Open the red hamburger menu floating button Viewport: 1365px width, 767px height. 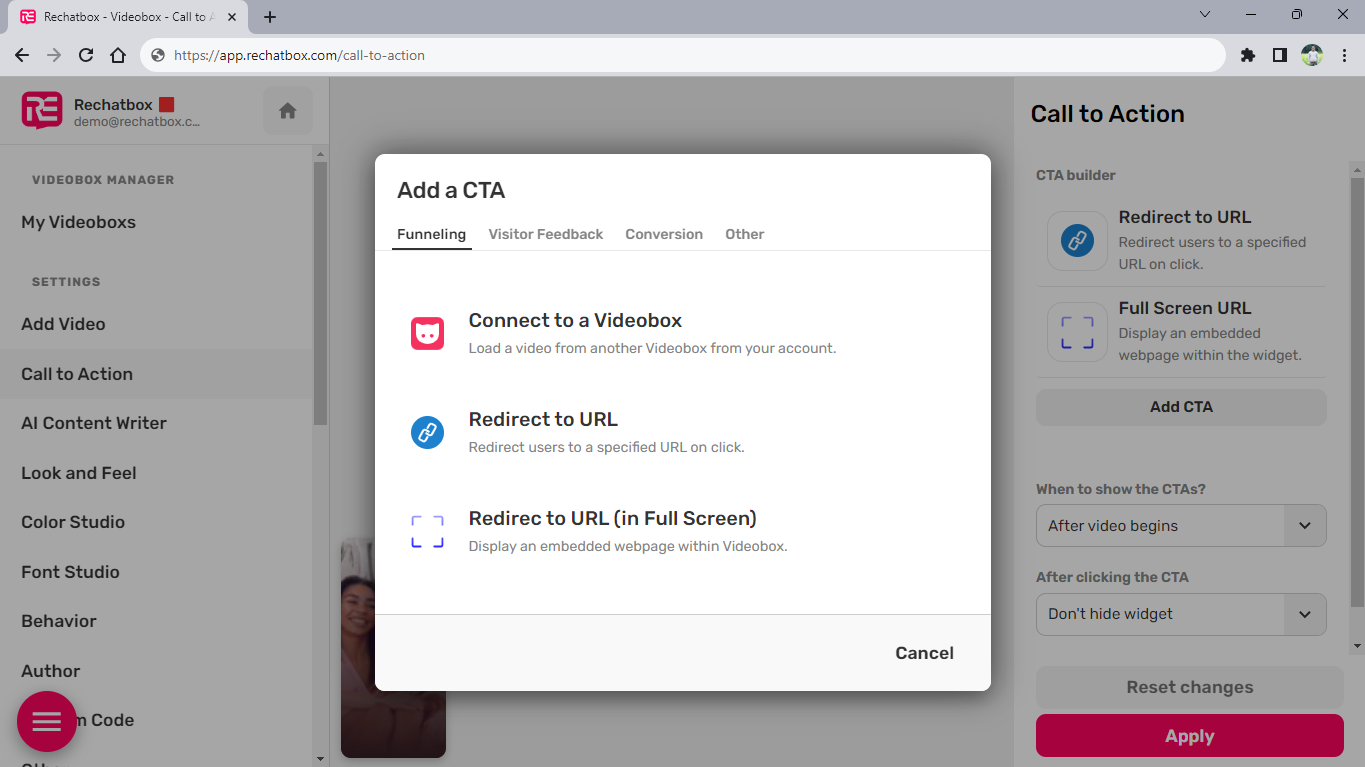click(47, 721)
